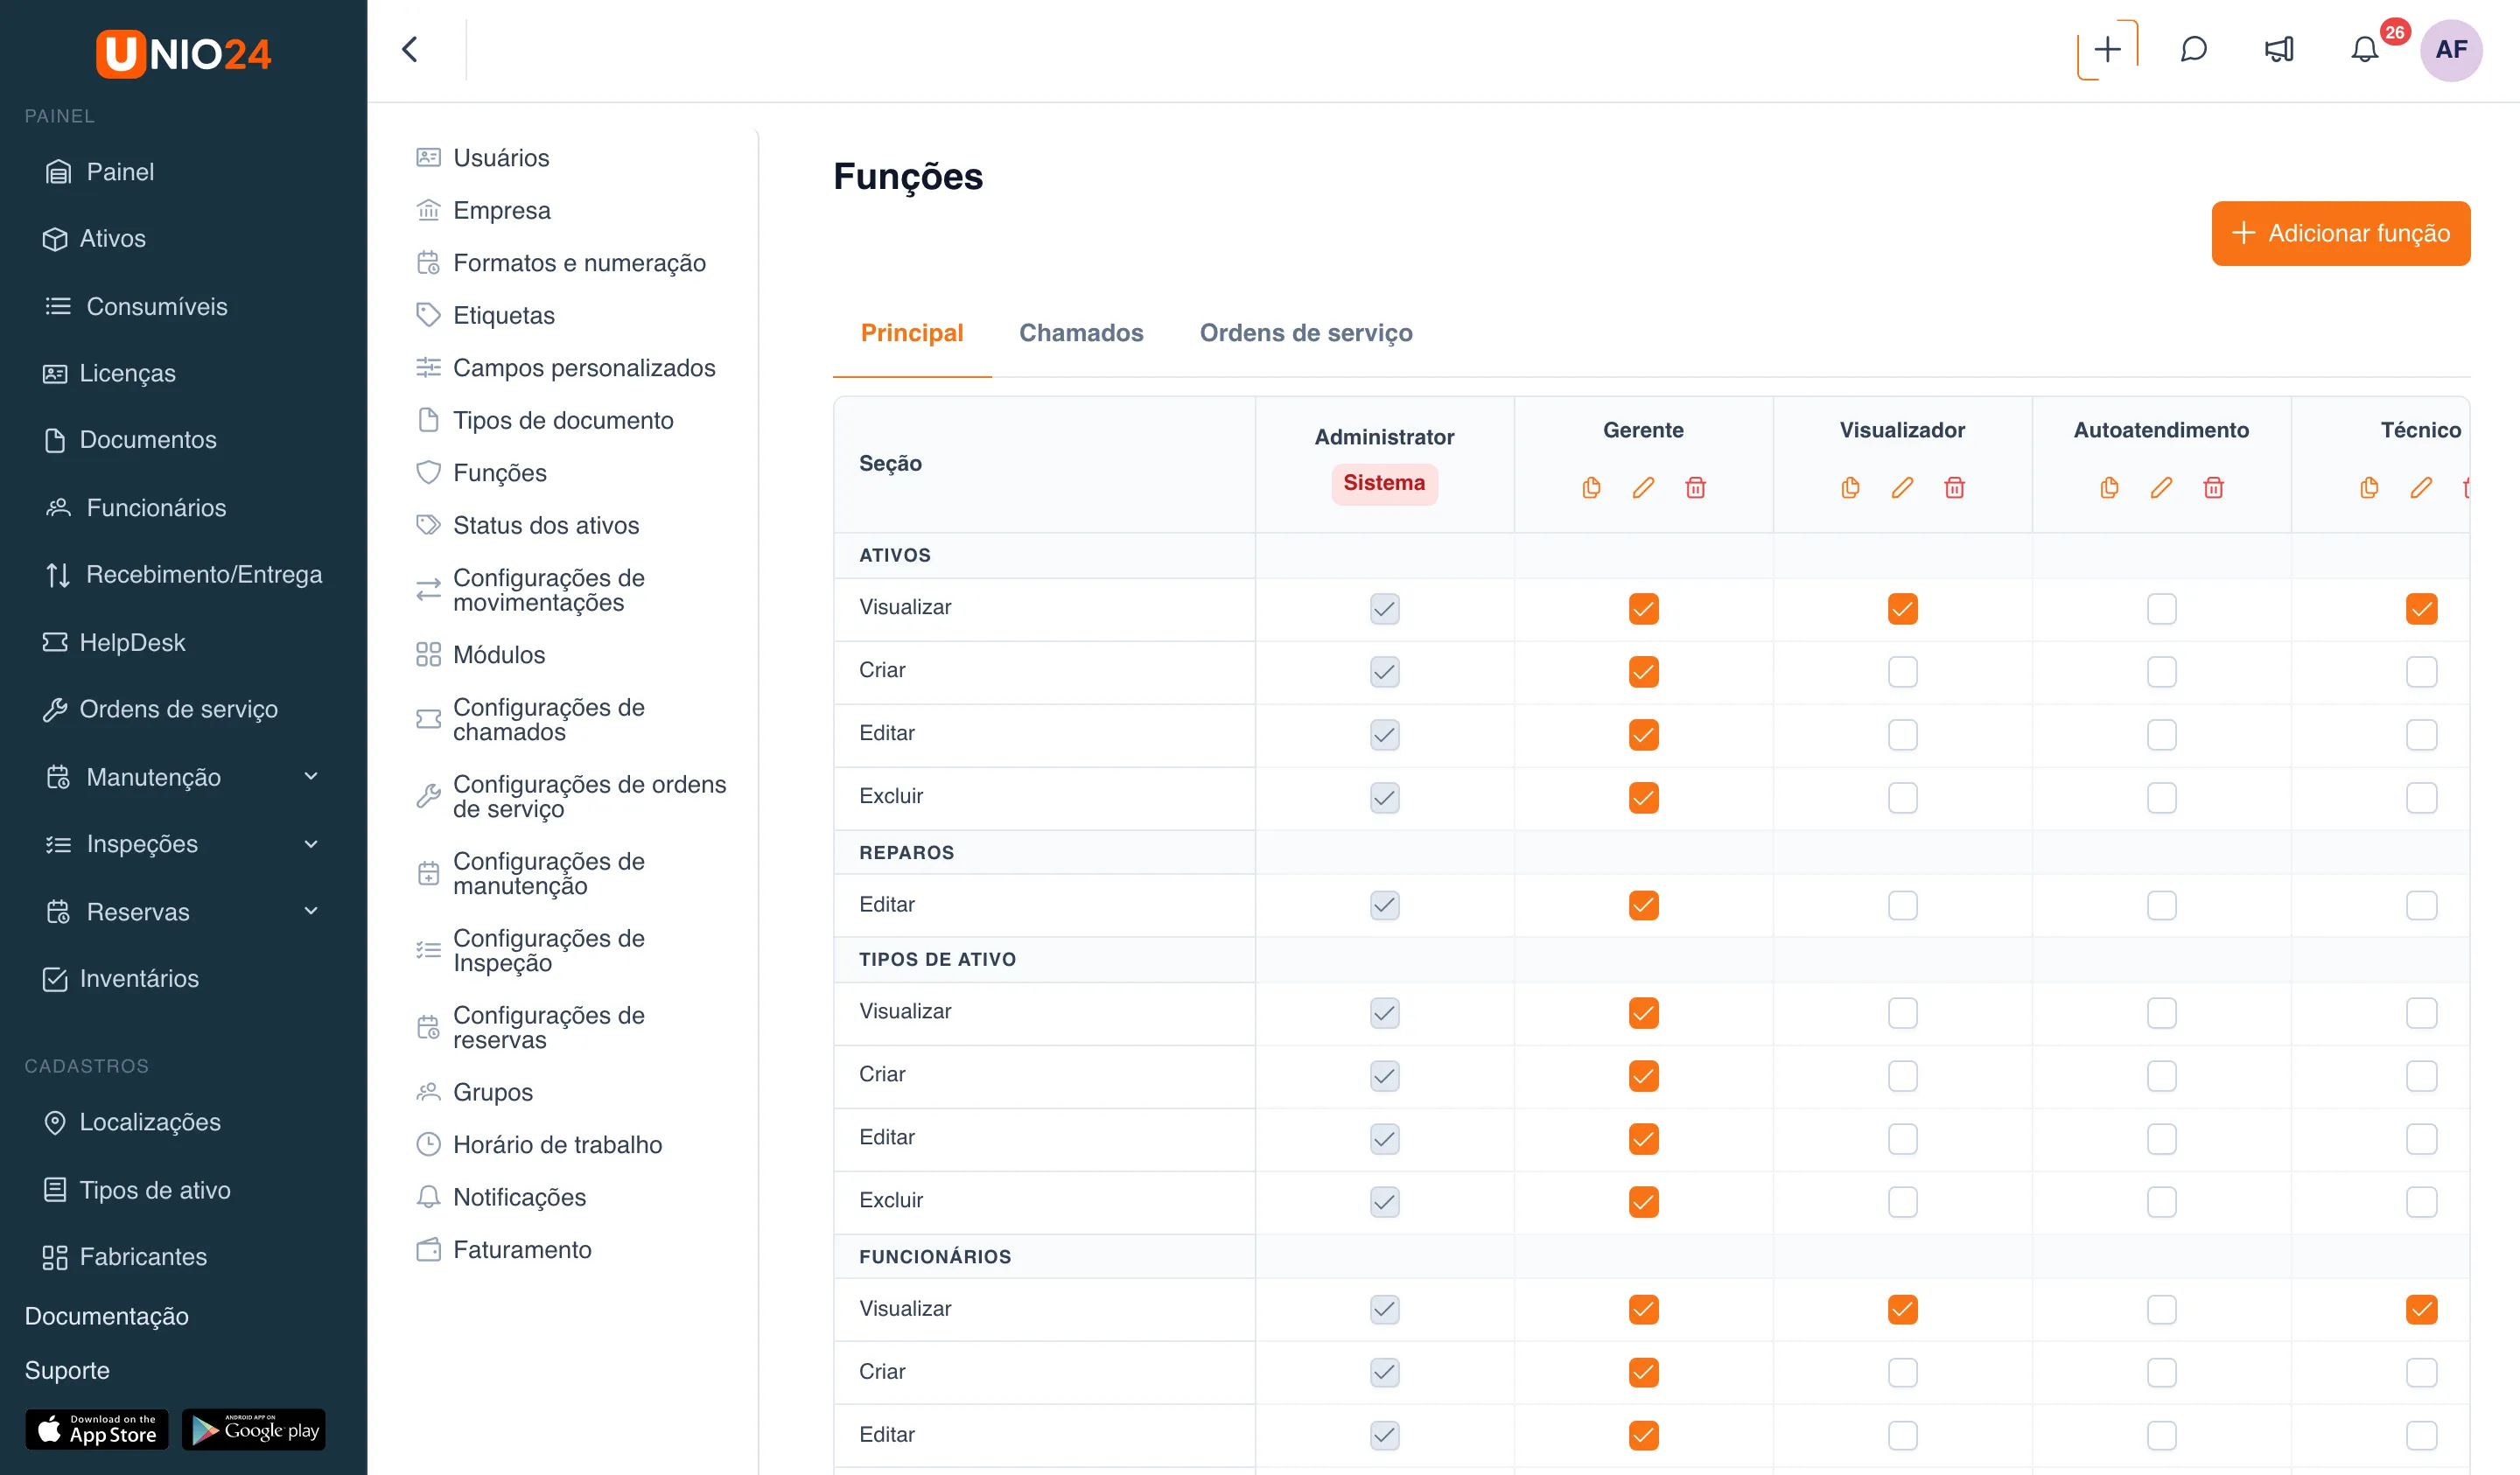Open the AF user avatar menu
2520x1475 pixels.
(x=2451, y=49)
